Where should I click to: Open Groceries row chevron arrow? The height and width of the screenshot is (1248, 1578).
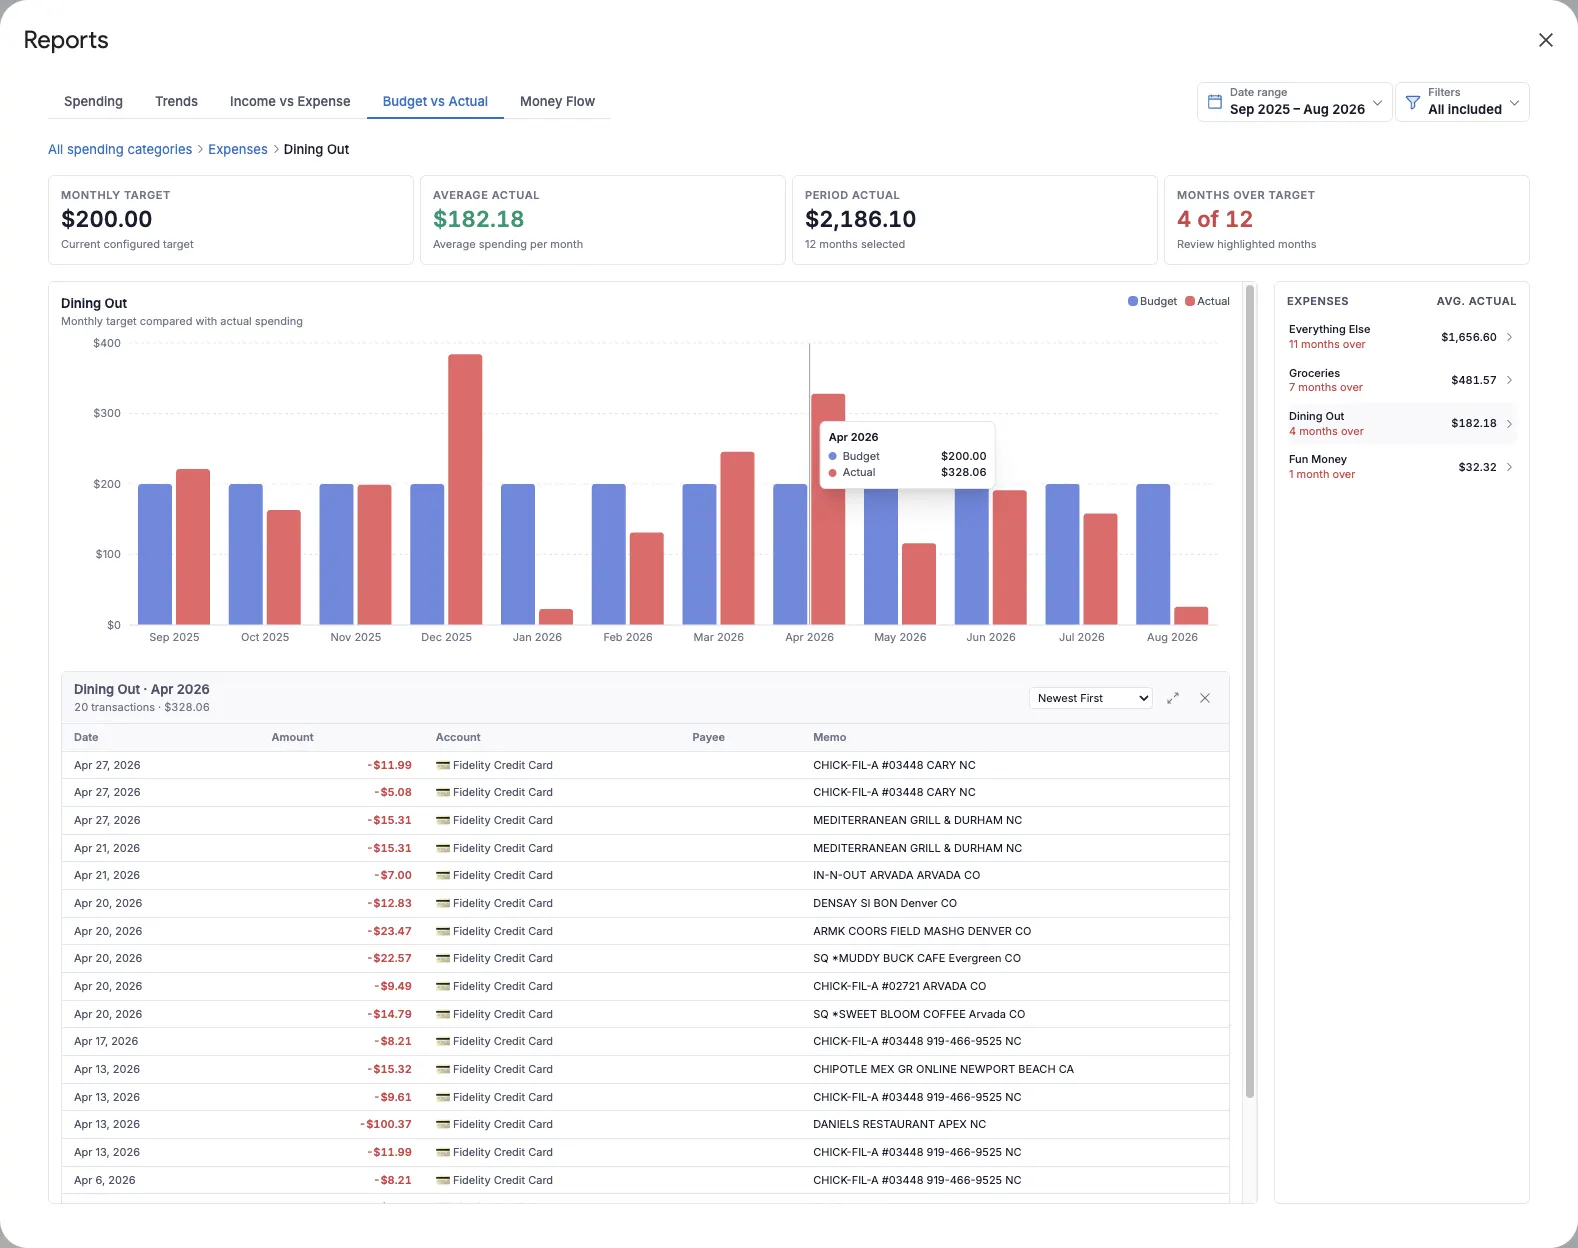point(1509,380)
